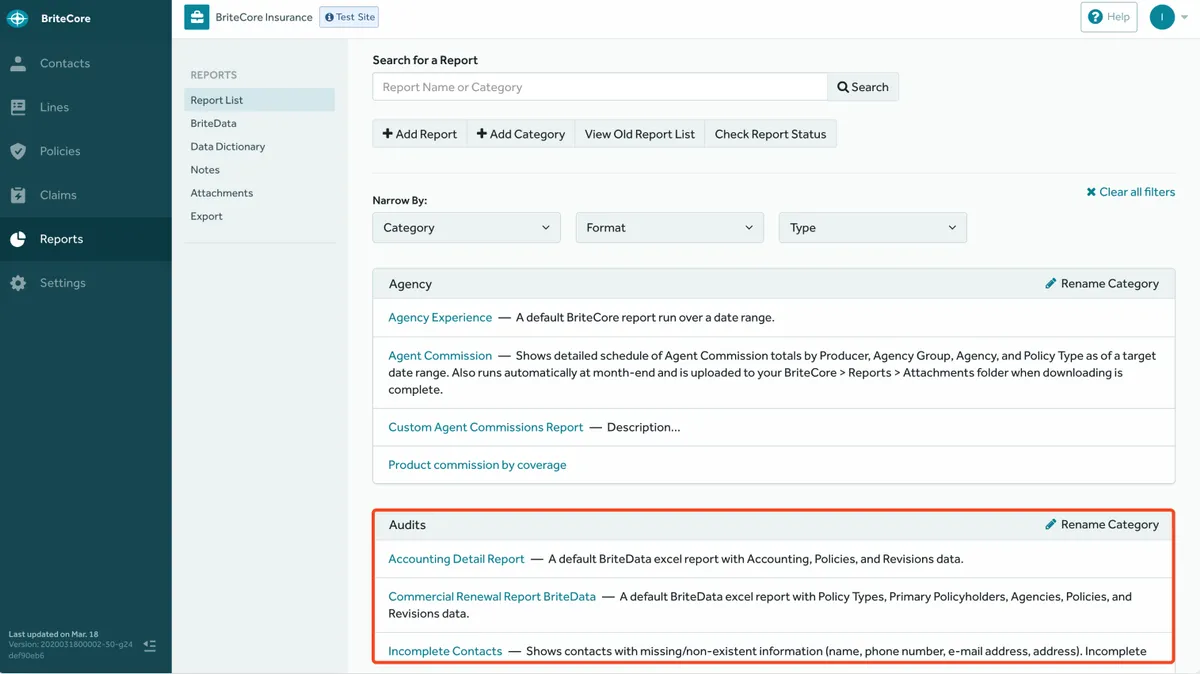Click the Audits category header text
Image resolution: width=1200 pixels, height=674 pixels.
click(407, 524)
